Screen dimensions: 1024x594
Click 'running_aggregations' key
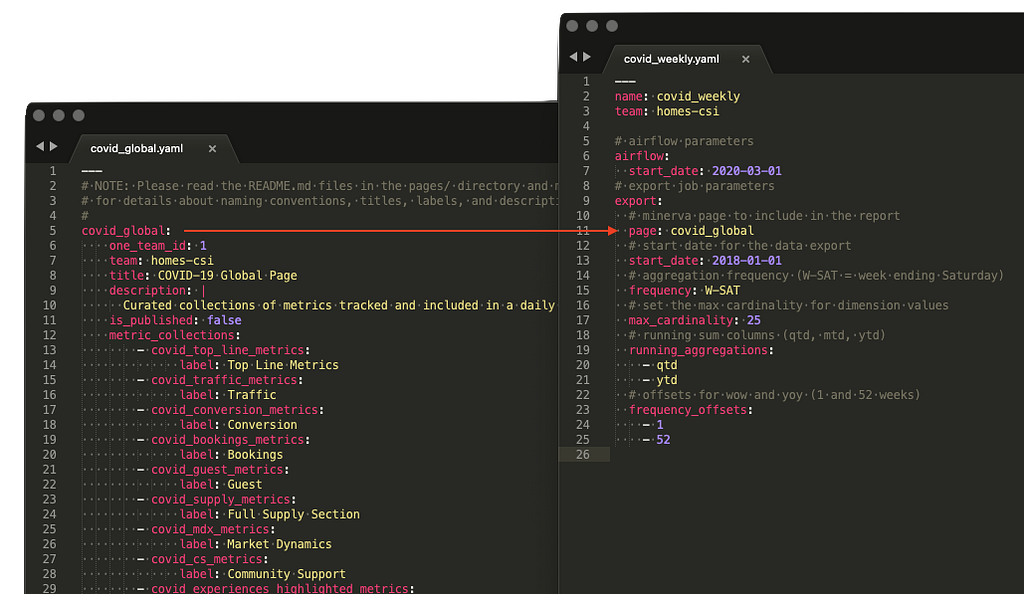click(698, 351)
